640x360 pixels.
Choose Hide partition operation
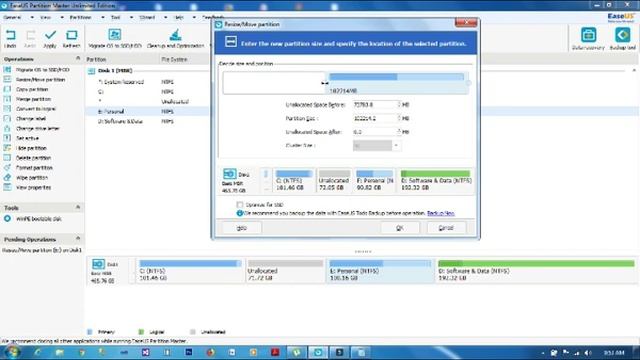coord(31,148)
